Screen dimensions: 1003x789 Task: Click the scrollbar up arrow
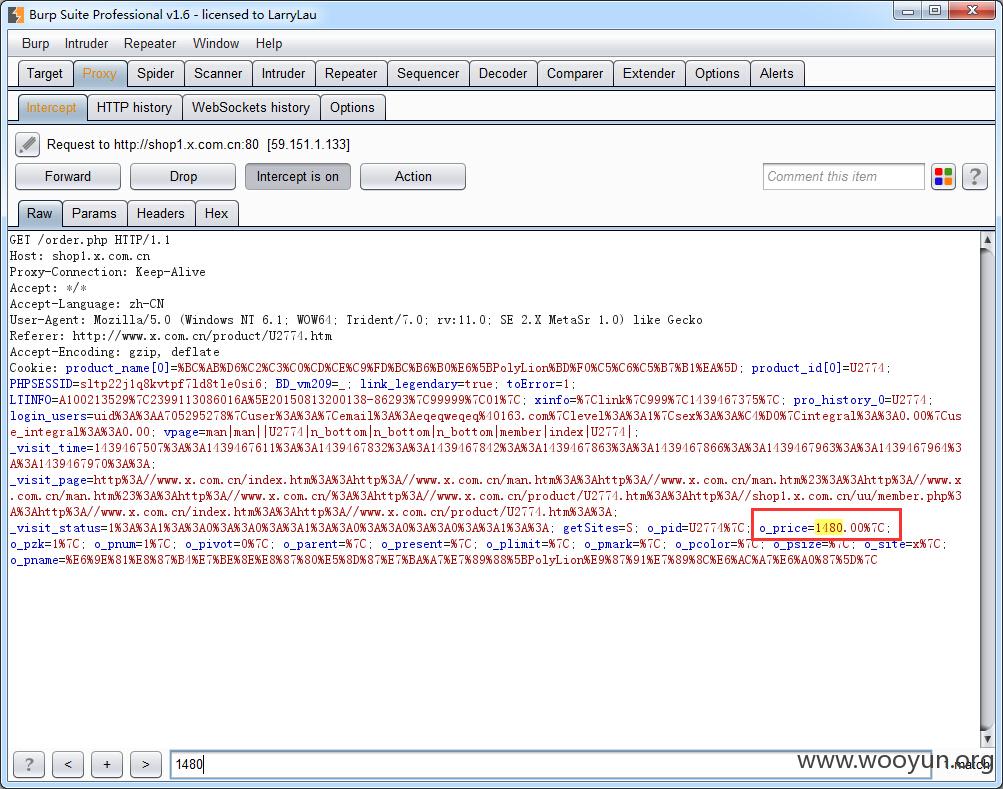[987, 239]
